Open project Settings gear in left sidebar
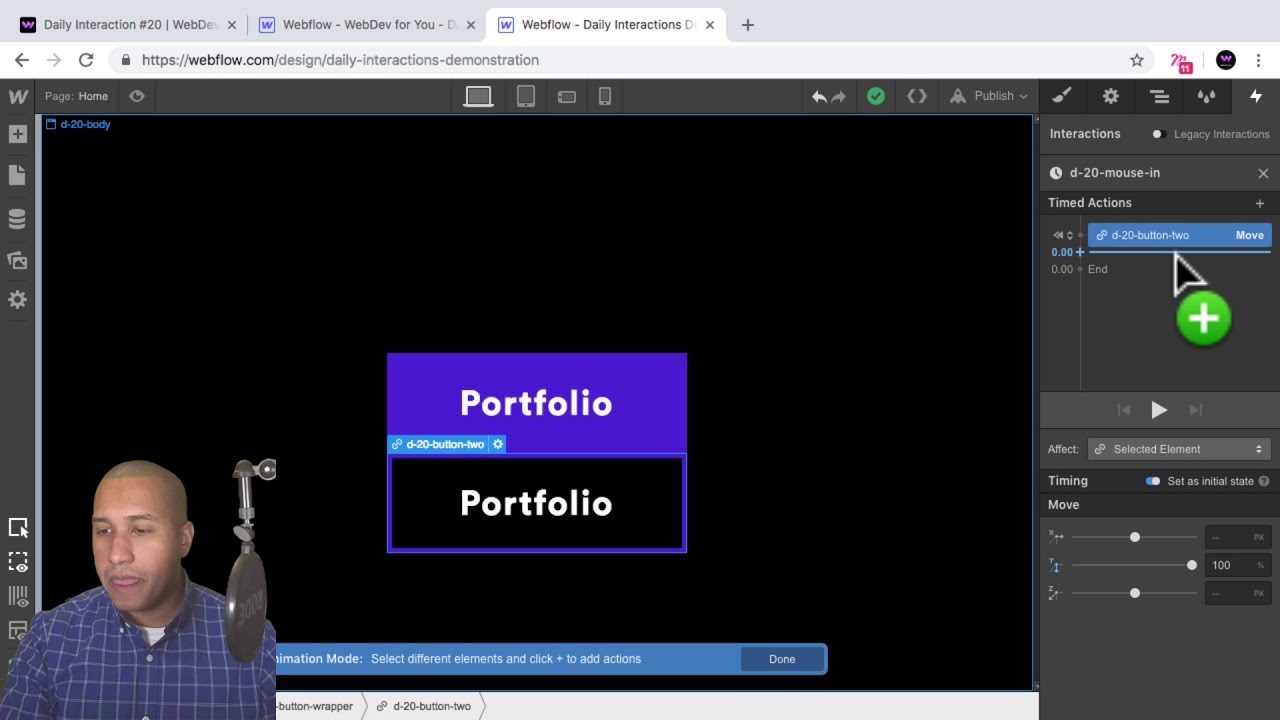1280x720 pixels. pyautogui.click(x=17, y=300)
